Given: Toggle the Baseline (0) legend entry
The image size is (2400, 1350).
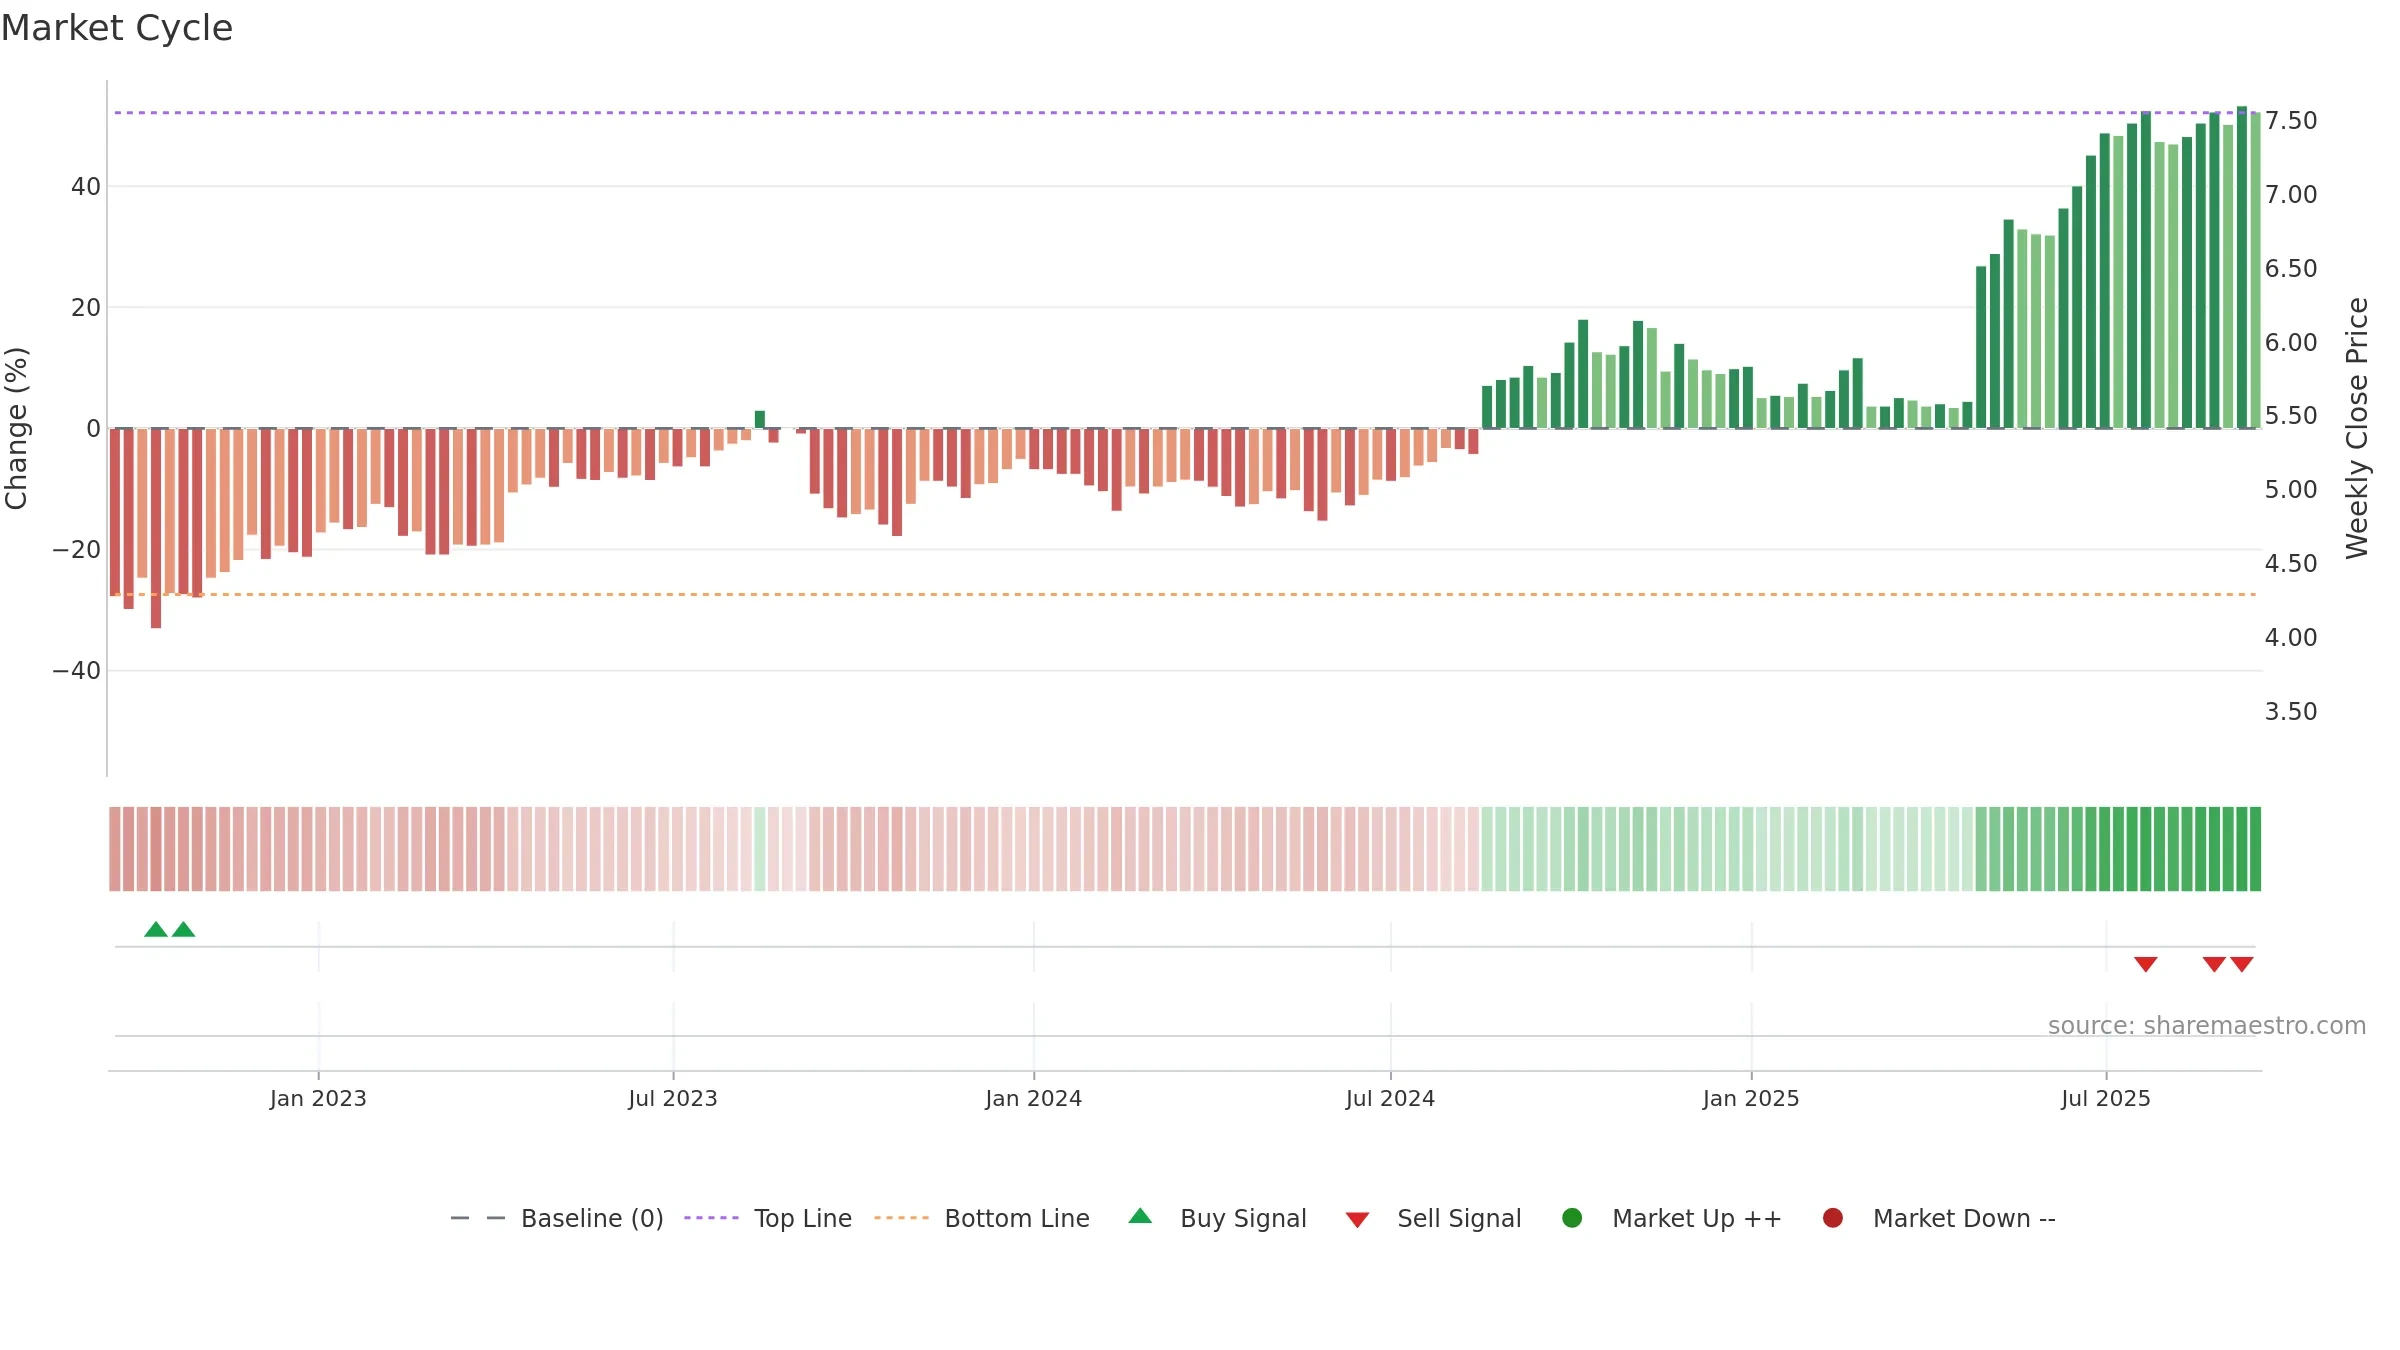Looking at the screenshot, I should [x=557, y=1218].
